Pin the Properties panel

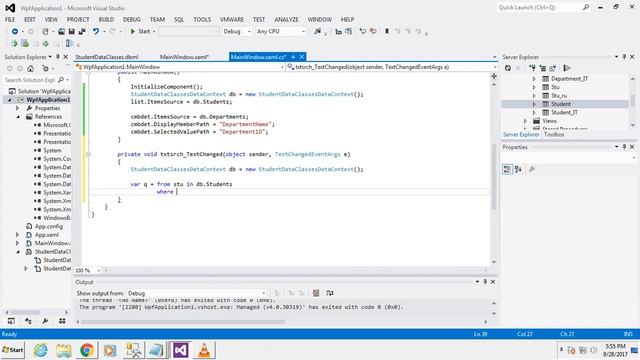coord(624,147)
